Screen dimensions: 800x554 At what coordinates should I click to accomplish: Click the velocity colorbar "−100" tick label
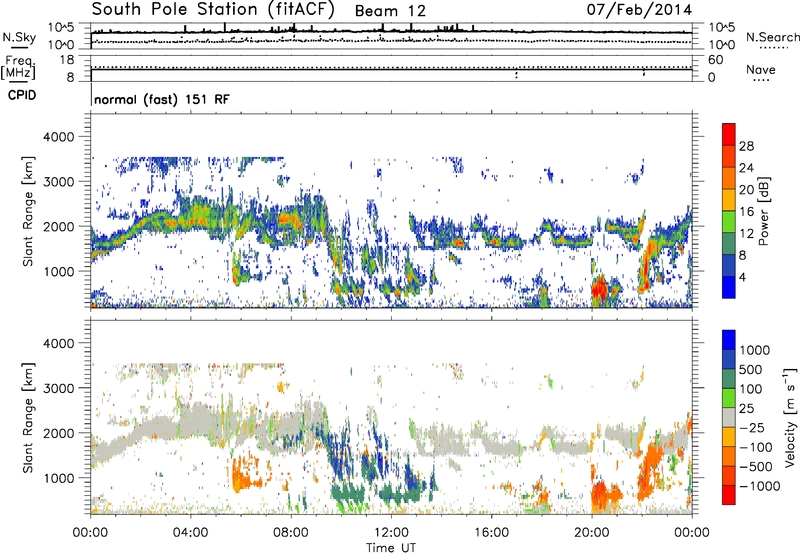(756, 447)
